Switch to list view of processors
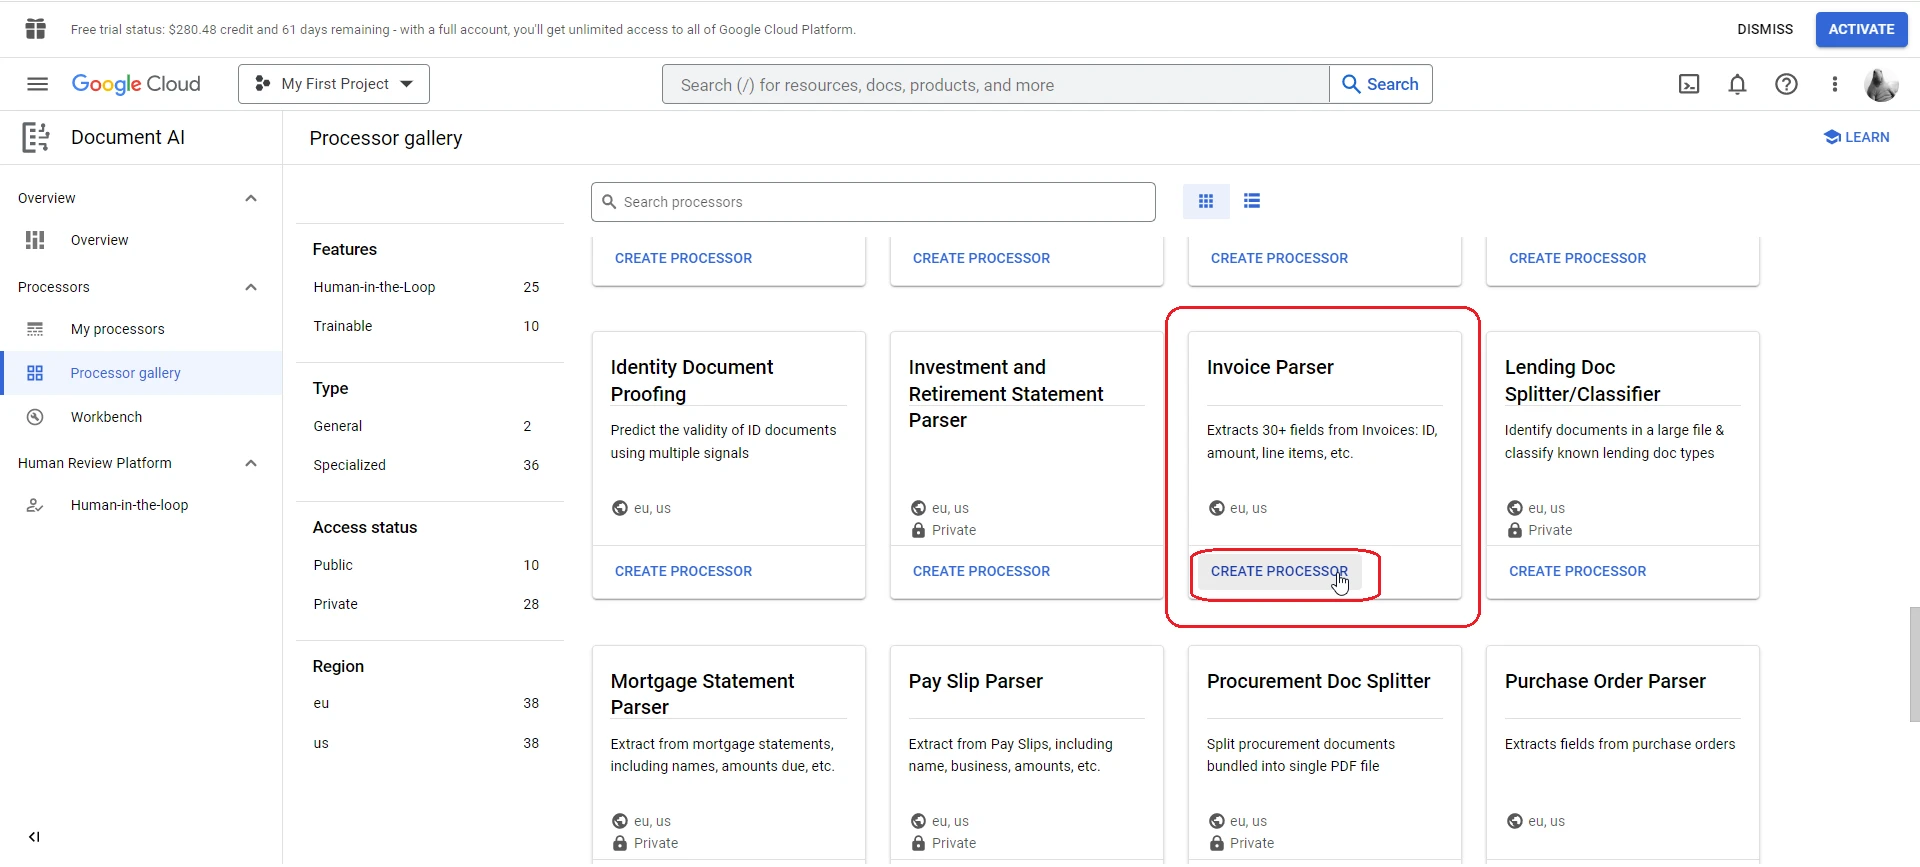 point(1252,201)
